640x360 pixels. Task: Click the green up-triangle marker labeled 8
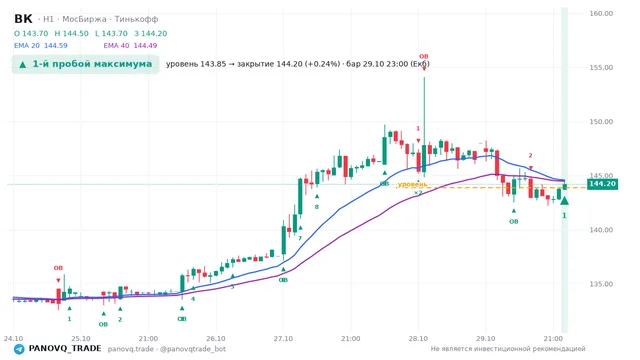[317, 196]
